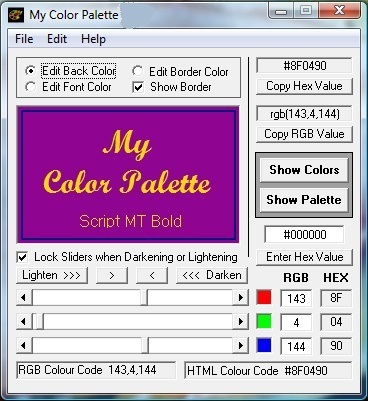Click the purple color preview panel
The height and width of the screenshot is (401, 368).
[128, 174]
